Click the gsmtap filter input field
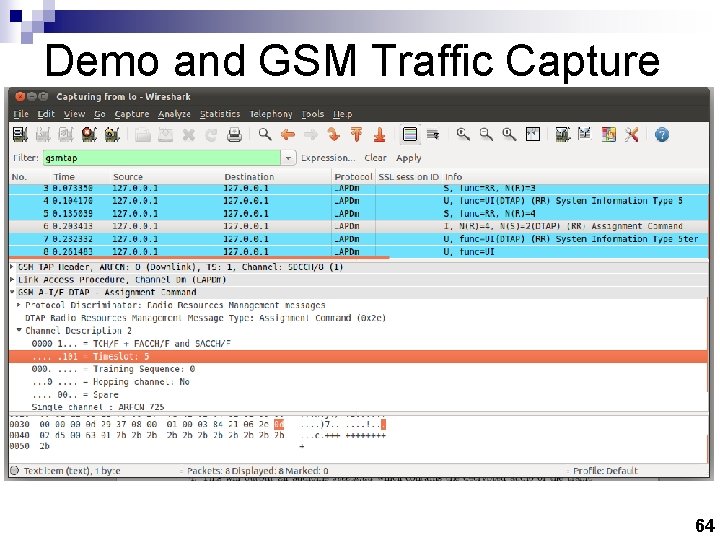 [x=162, y=158]
